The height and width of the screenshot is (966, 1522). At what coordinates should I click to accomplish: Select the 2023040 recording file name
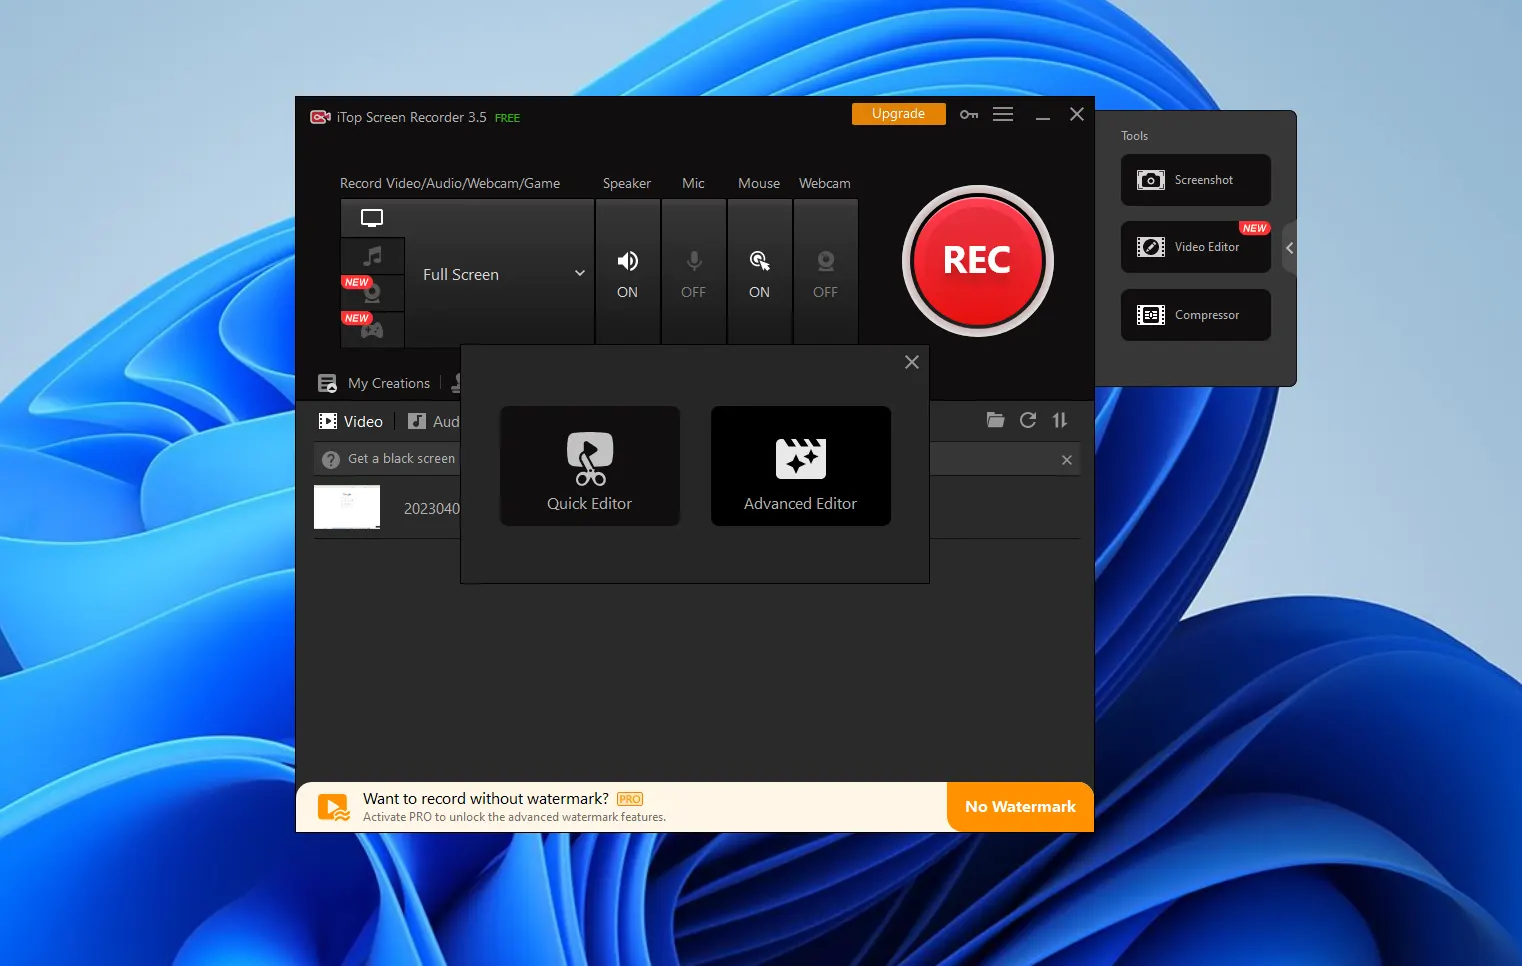click(x=432, y=508)
